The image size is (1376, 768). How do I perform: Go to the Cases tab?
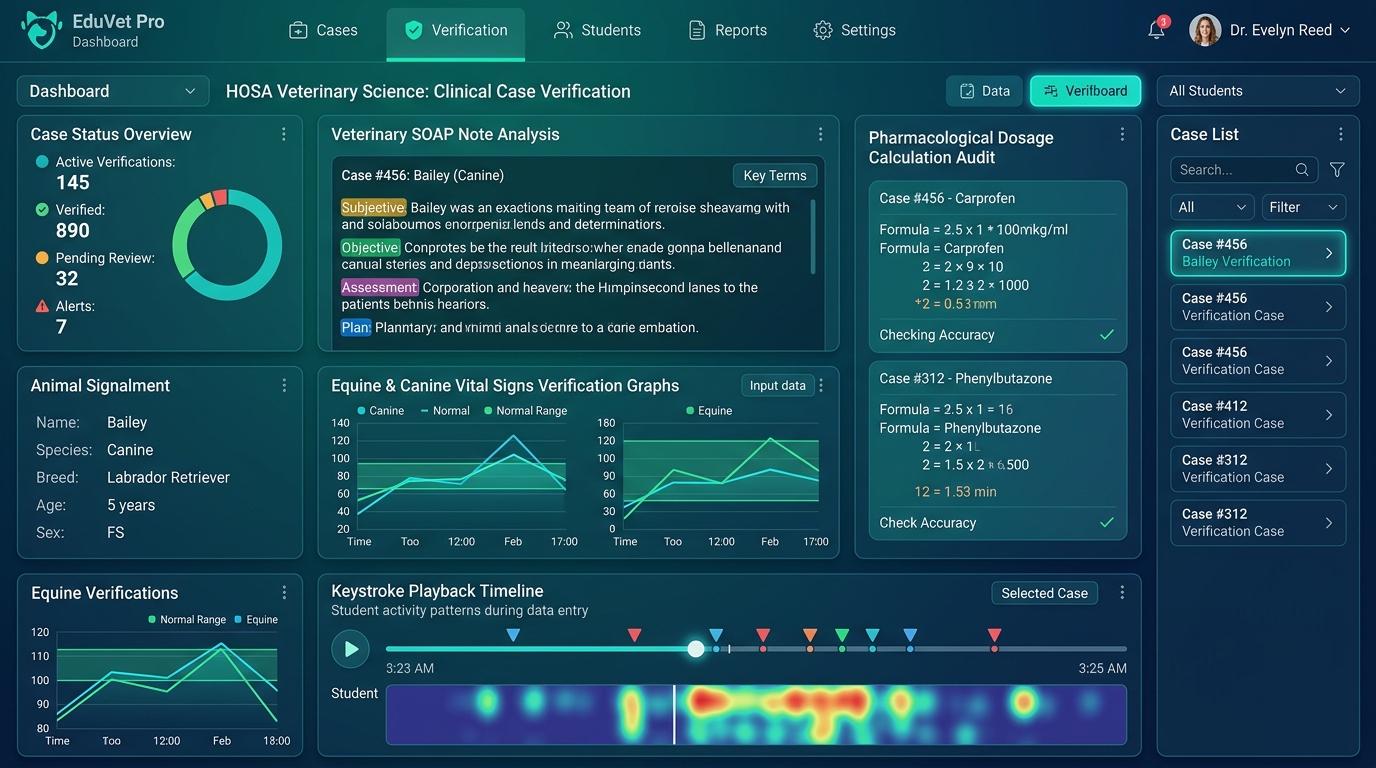(323, 30)
